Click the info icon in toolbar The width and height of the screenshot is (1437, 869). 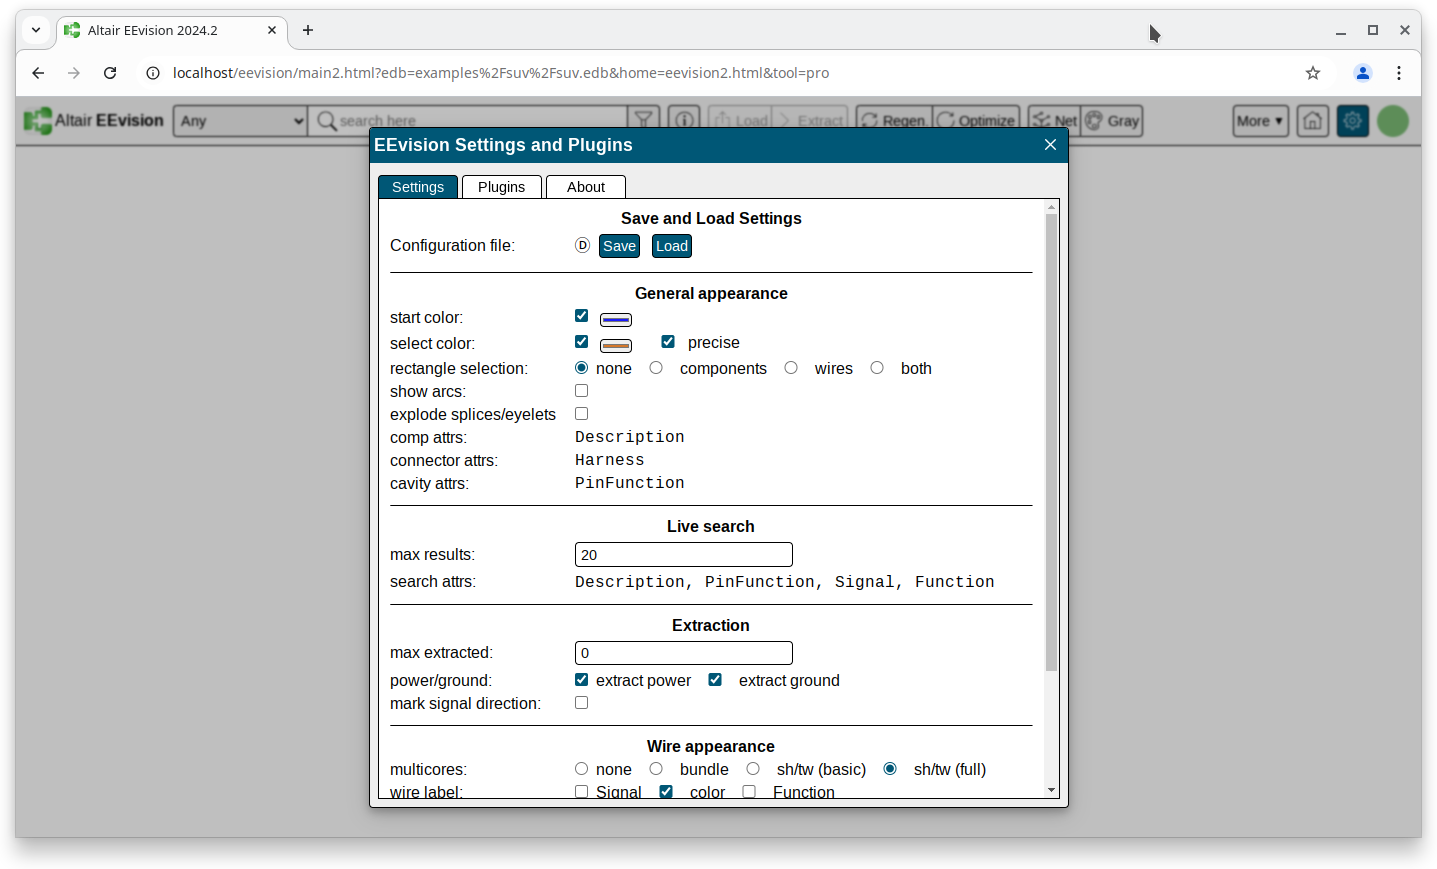(684, 121)
